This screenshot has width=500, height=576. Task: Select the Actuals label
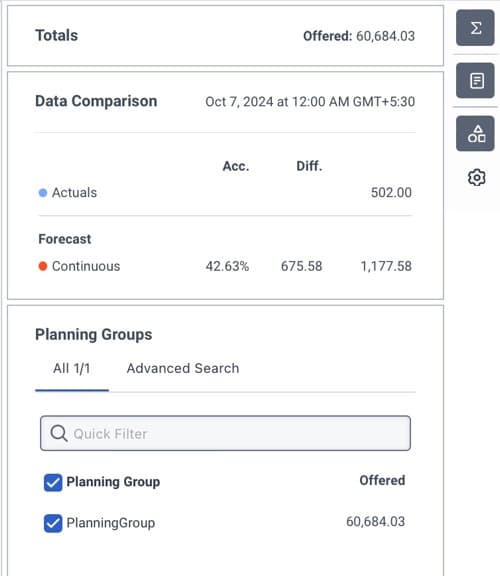(74, 192)
